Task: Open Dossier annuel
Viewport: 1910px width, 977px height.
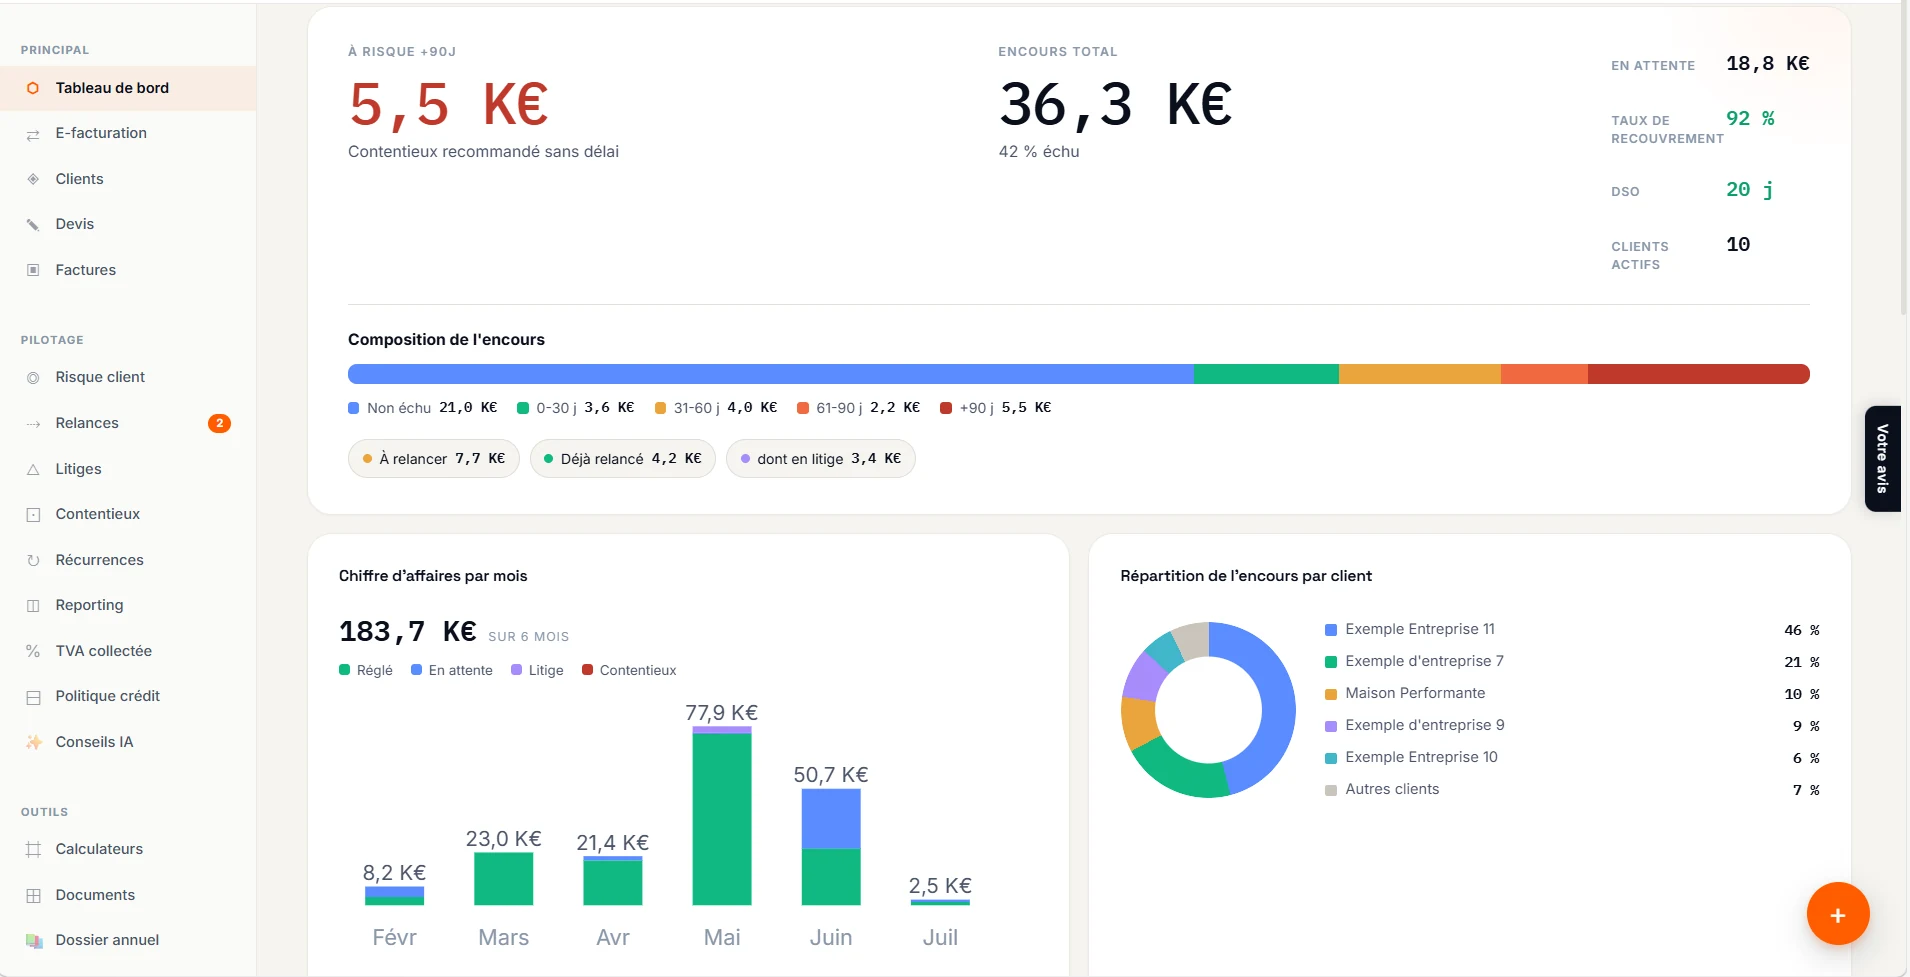Action: (x=128, y=940)
